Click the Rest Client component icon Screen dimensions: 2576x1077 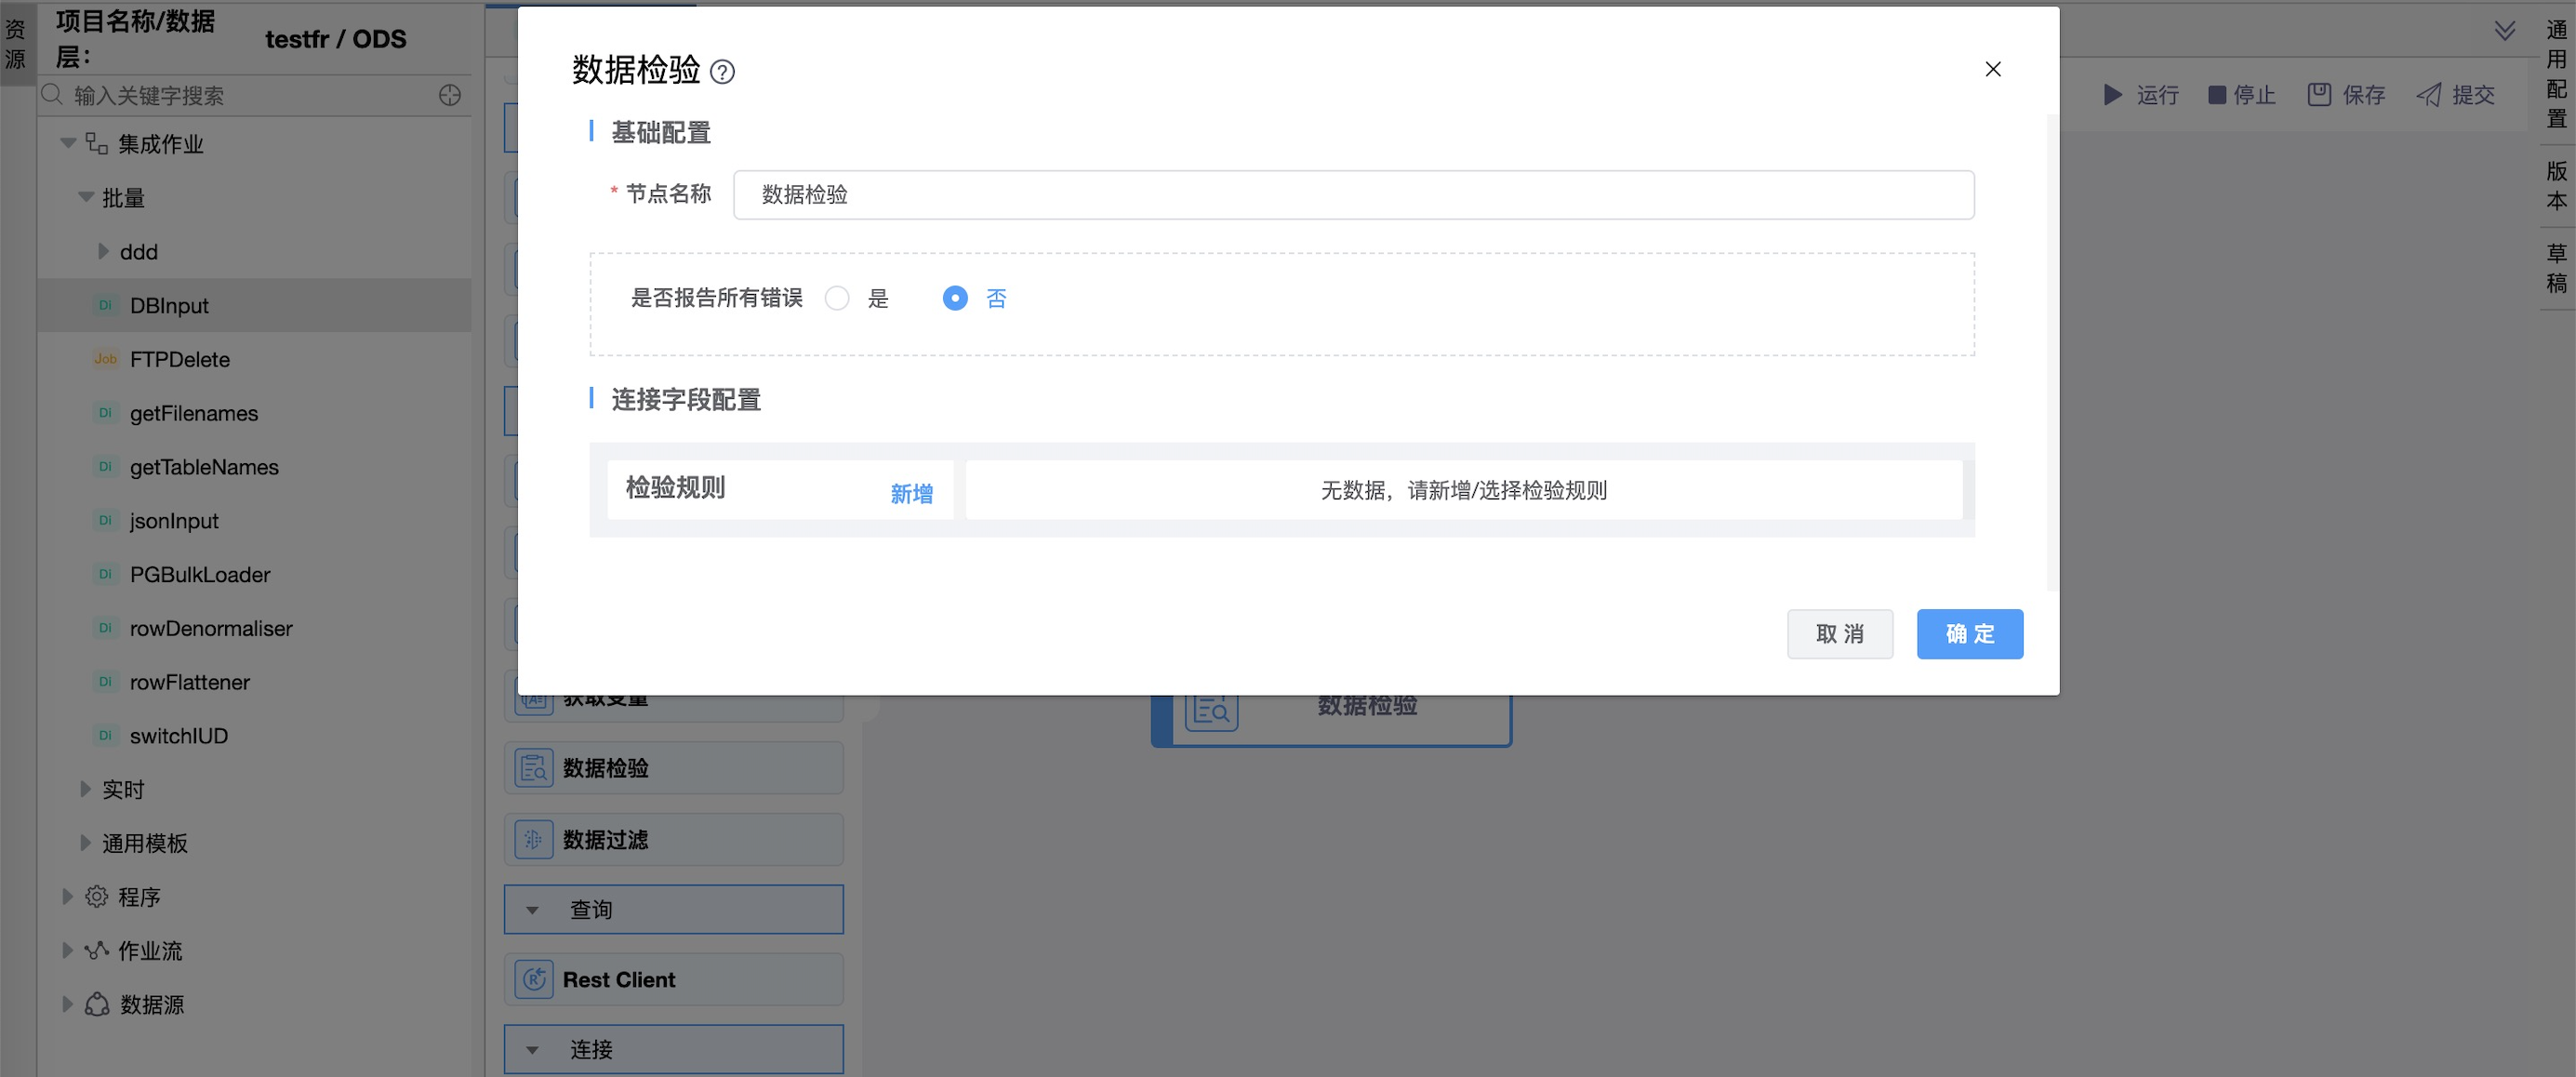click(x=534, y=979)
